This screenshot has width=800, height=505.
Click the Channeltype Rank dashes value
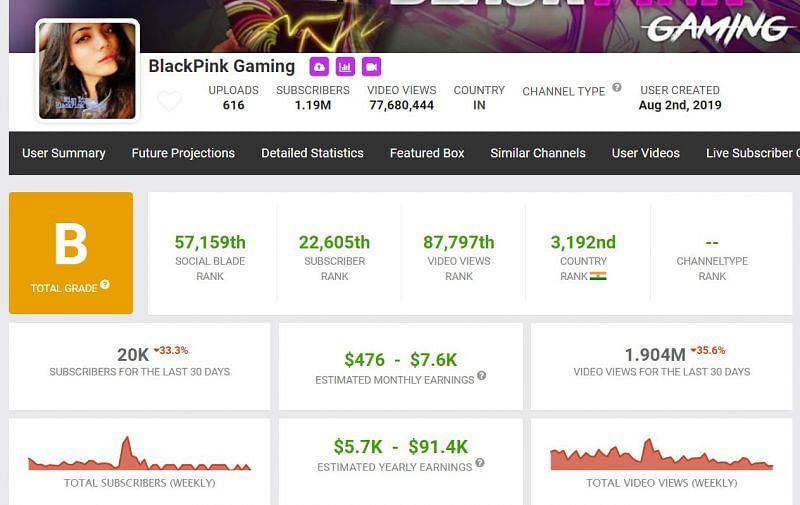pos(712,243)
